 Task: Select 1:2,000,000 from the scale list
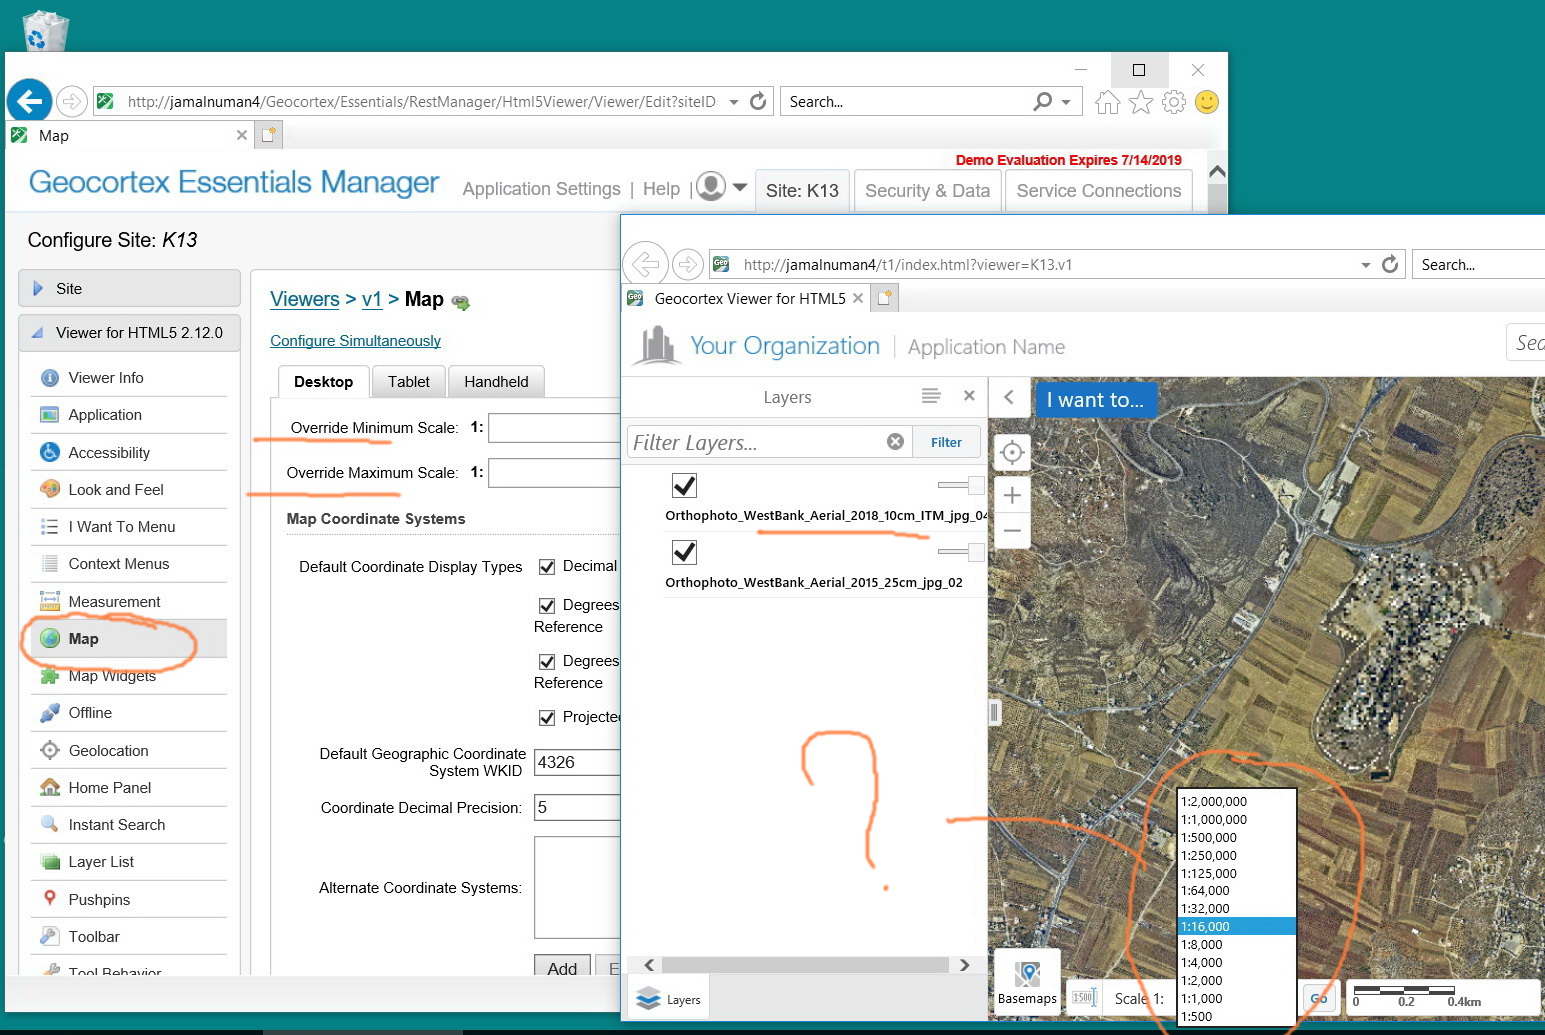coord(1237,801)
